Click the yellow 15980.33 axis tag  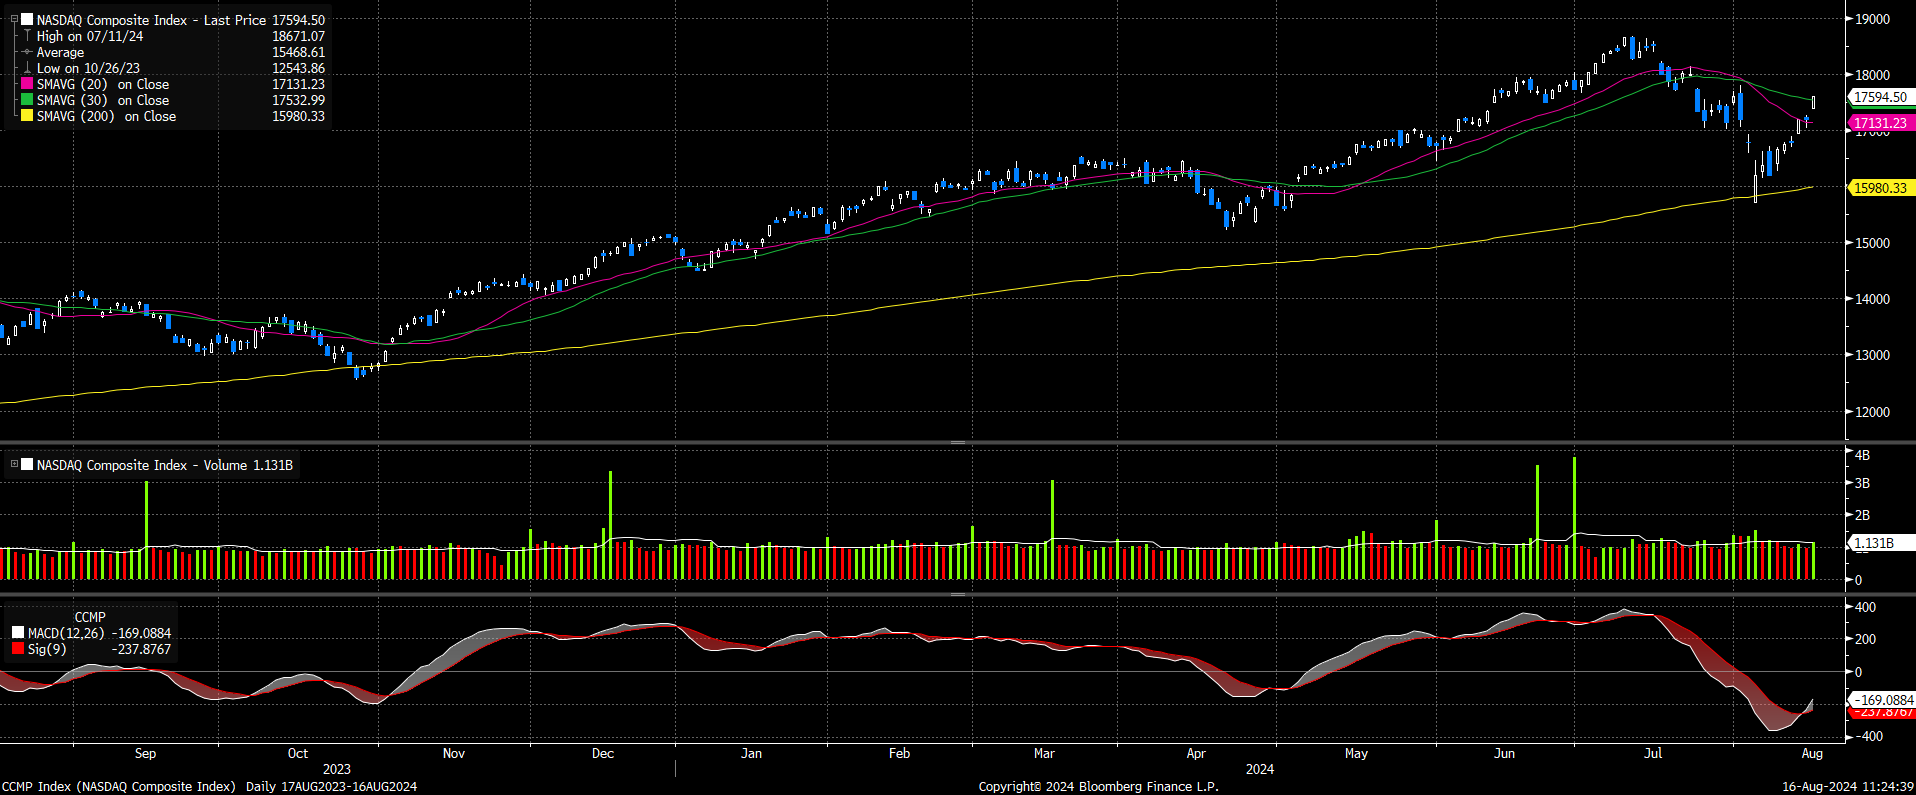(1881, 188)
